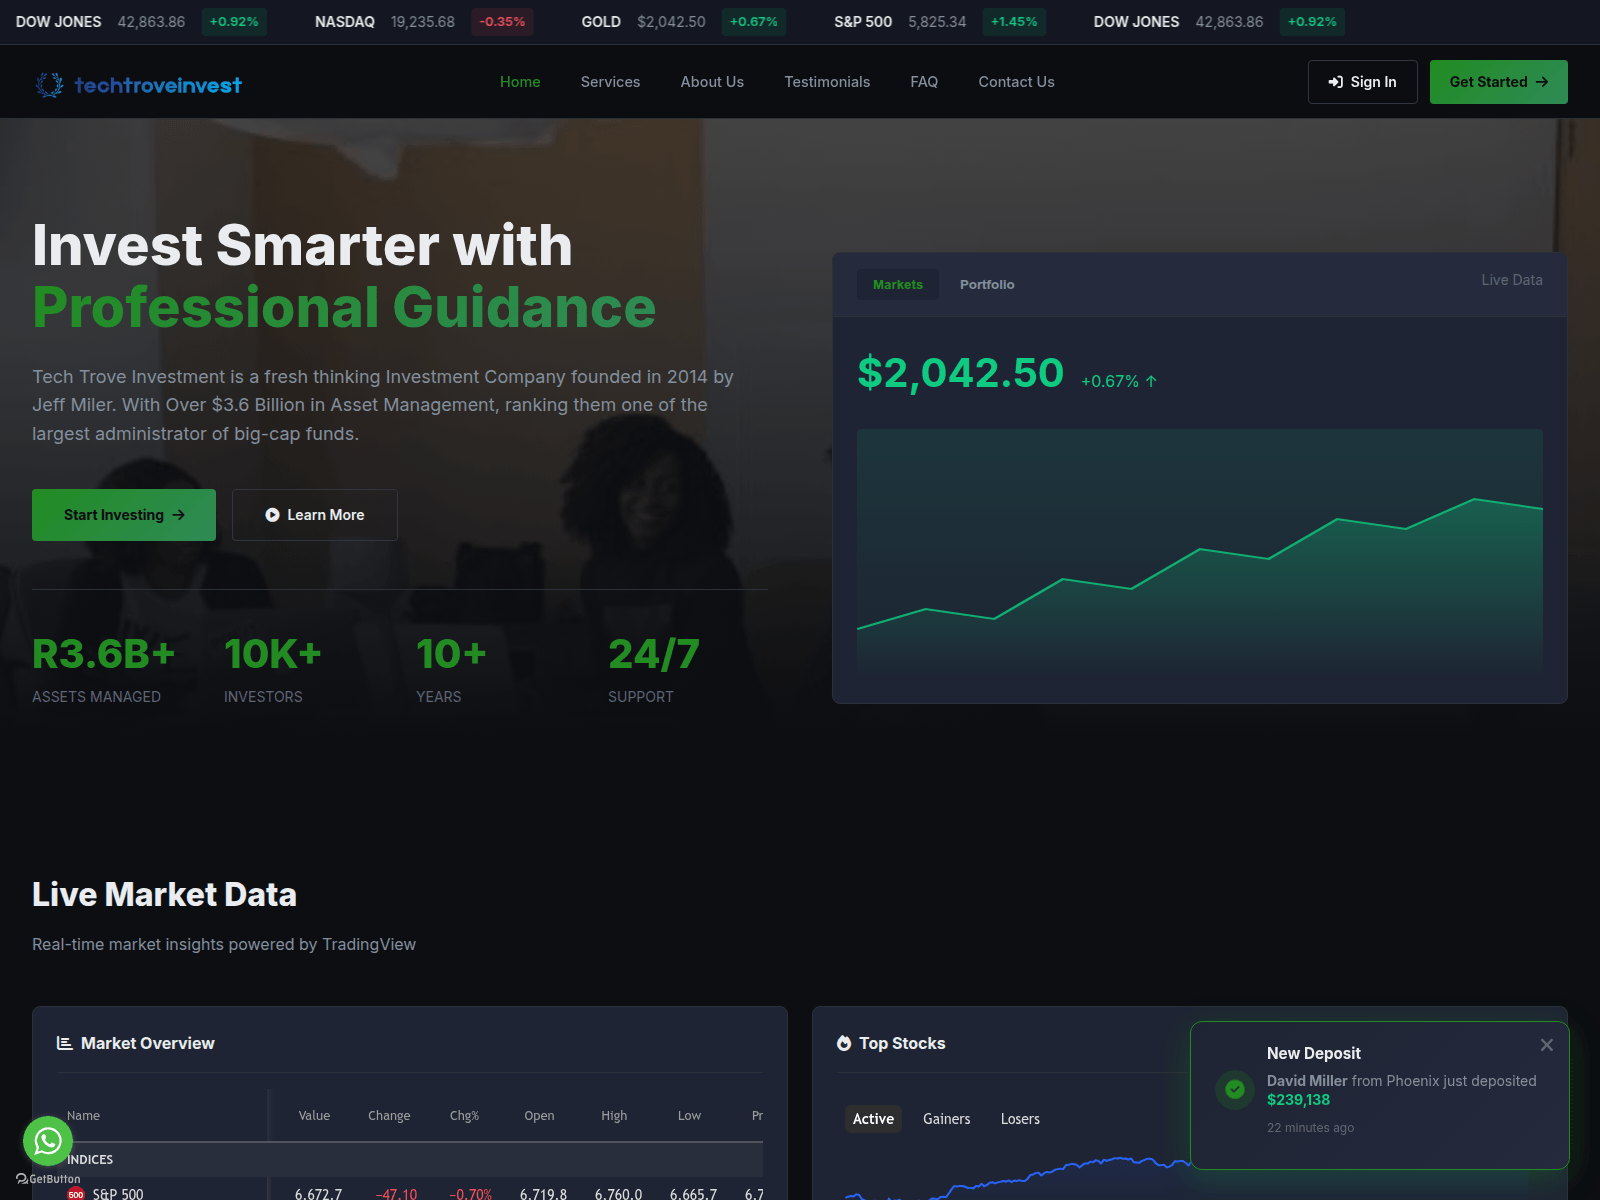Image resolution: width=1600 pixels, height=1200 pixels.
Task: Click the Top Stocks flame icon
Action: tap(844, 1043)
